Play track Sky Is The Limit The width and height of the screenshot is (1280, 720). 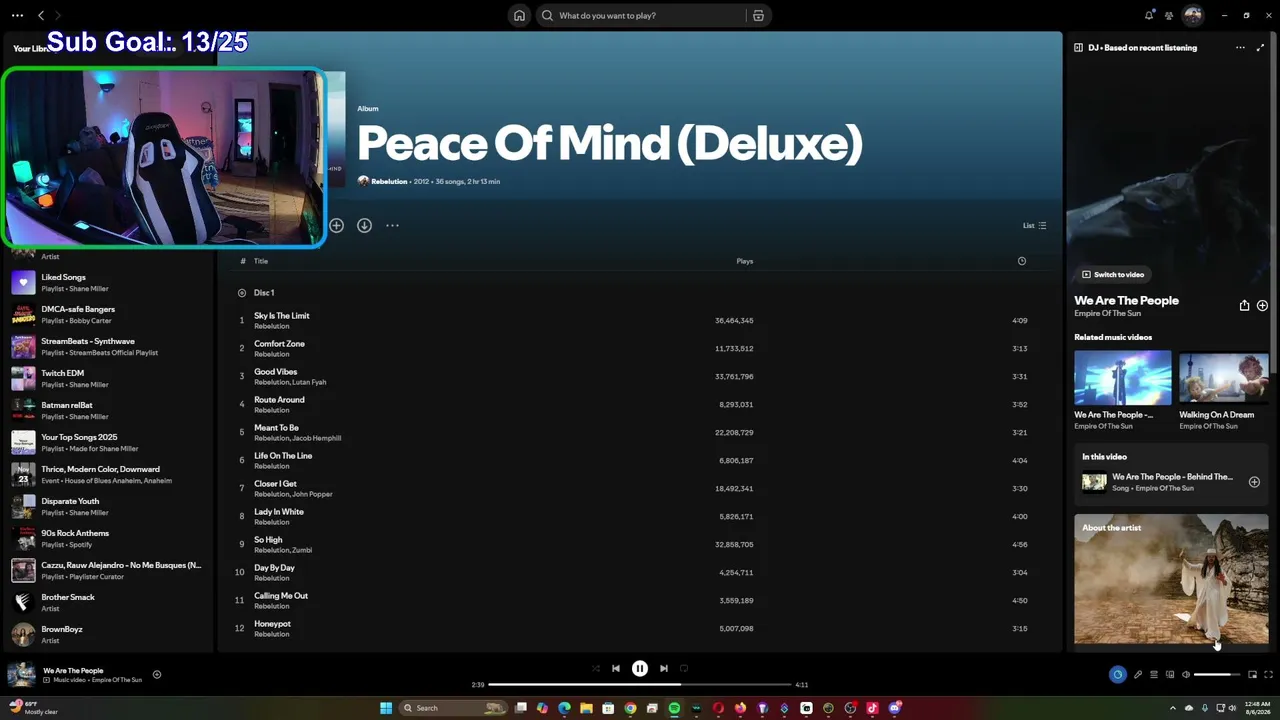(x=640, y=321)
